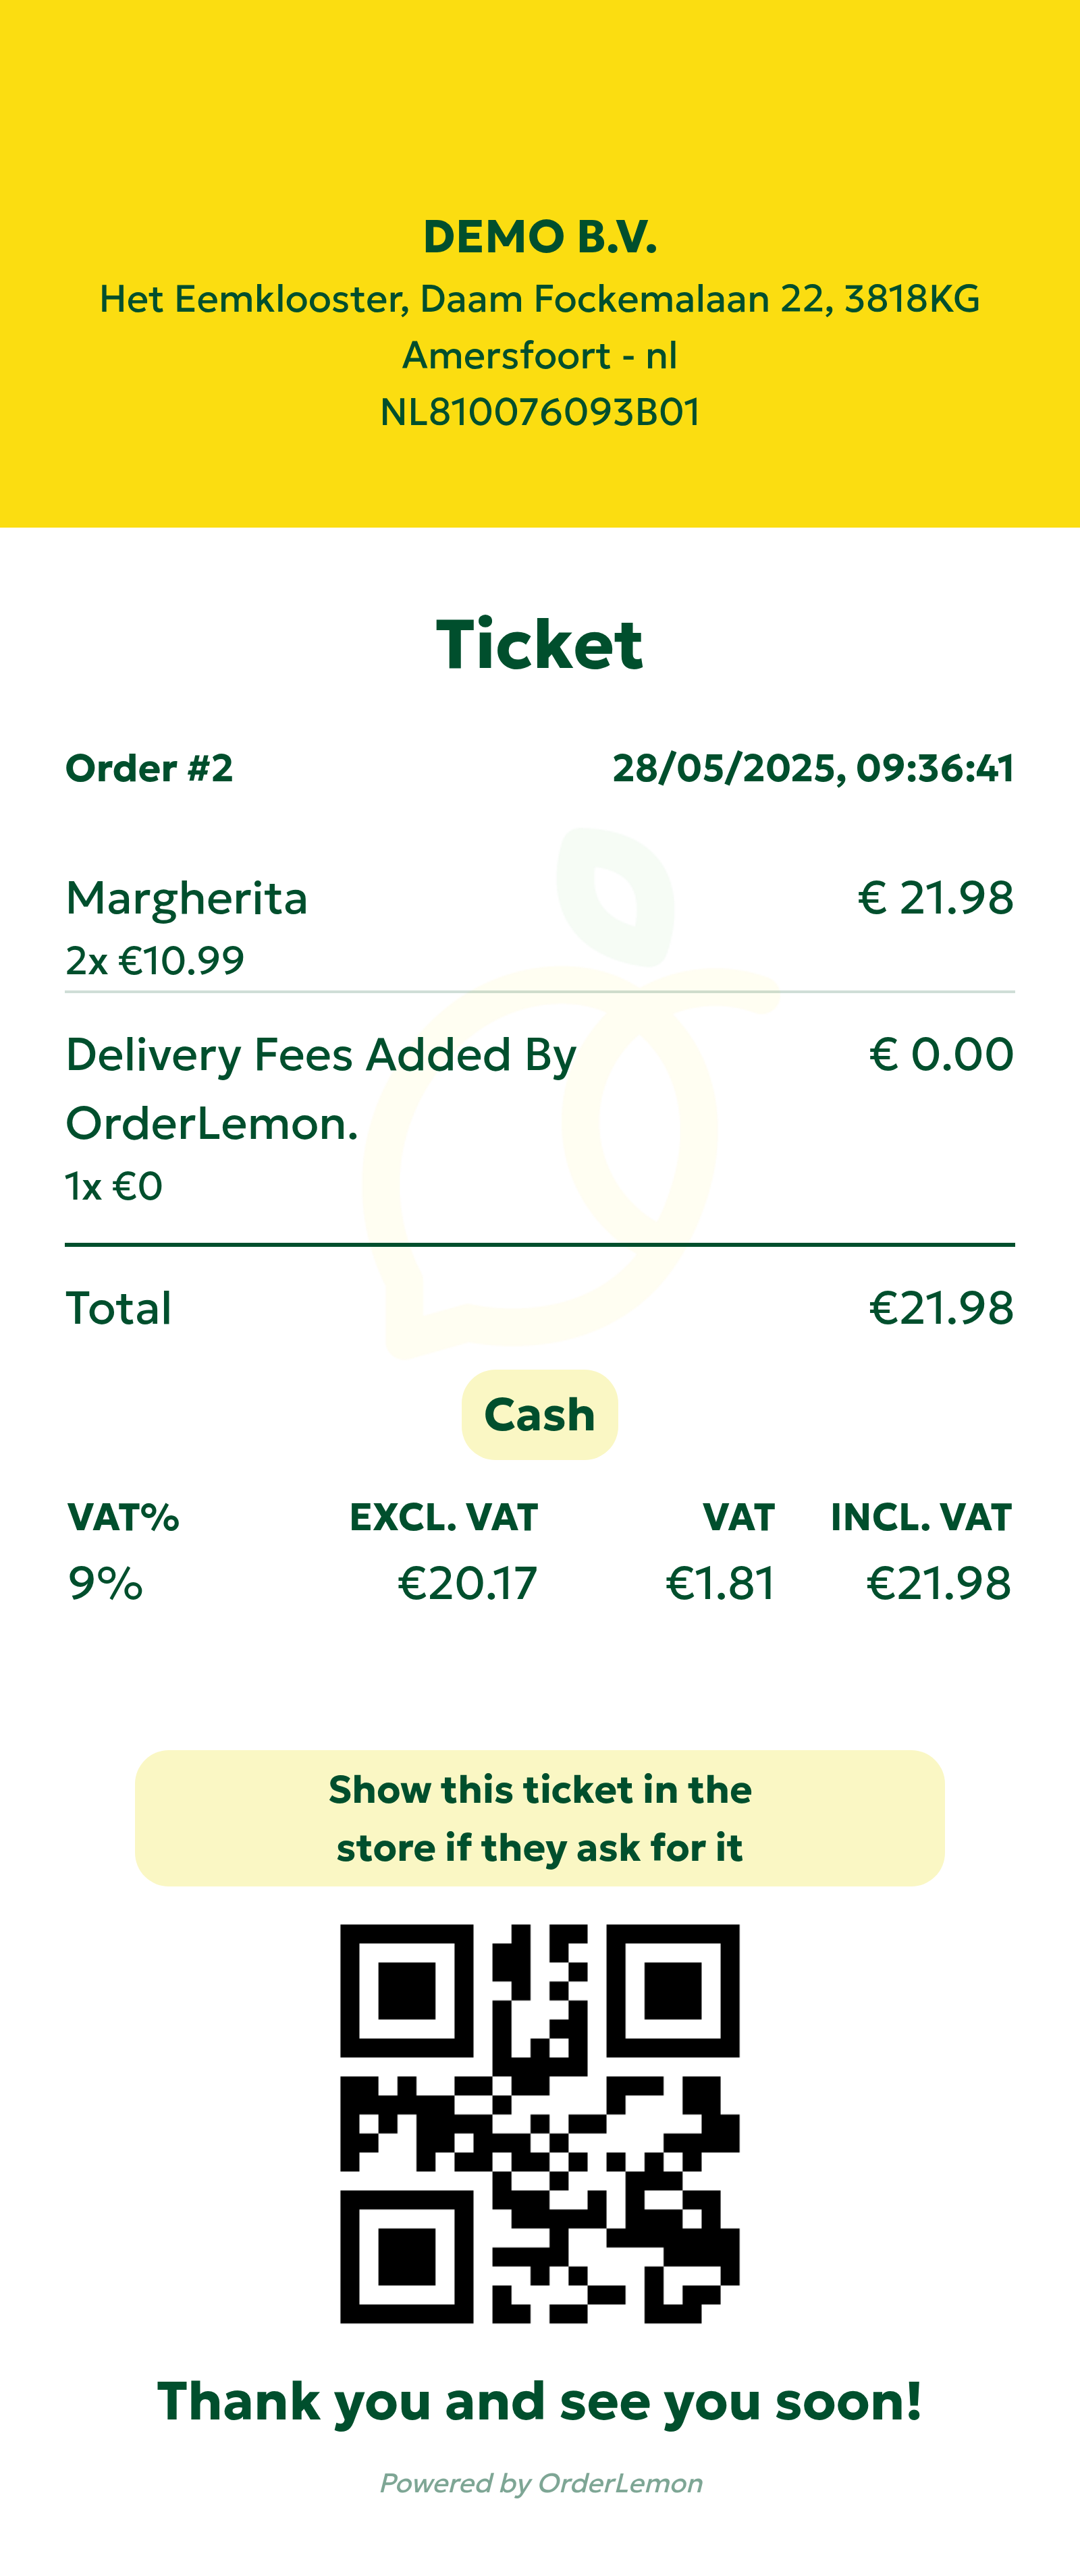This screenshot has height=2576, width=1080.
Task: Click the Daam Fockemalaan street address
Action: click(x=540, y=299)
